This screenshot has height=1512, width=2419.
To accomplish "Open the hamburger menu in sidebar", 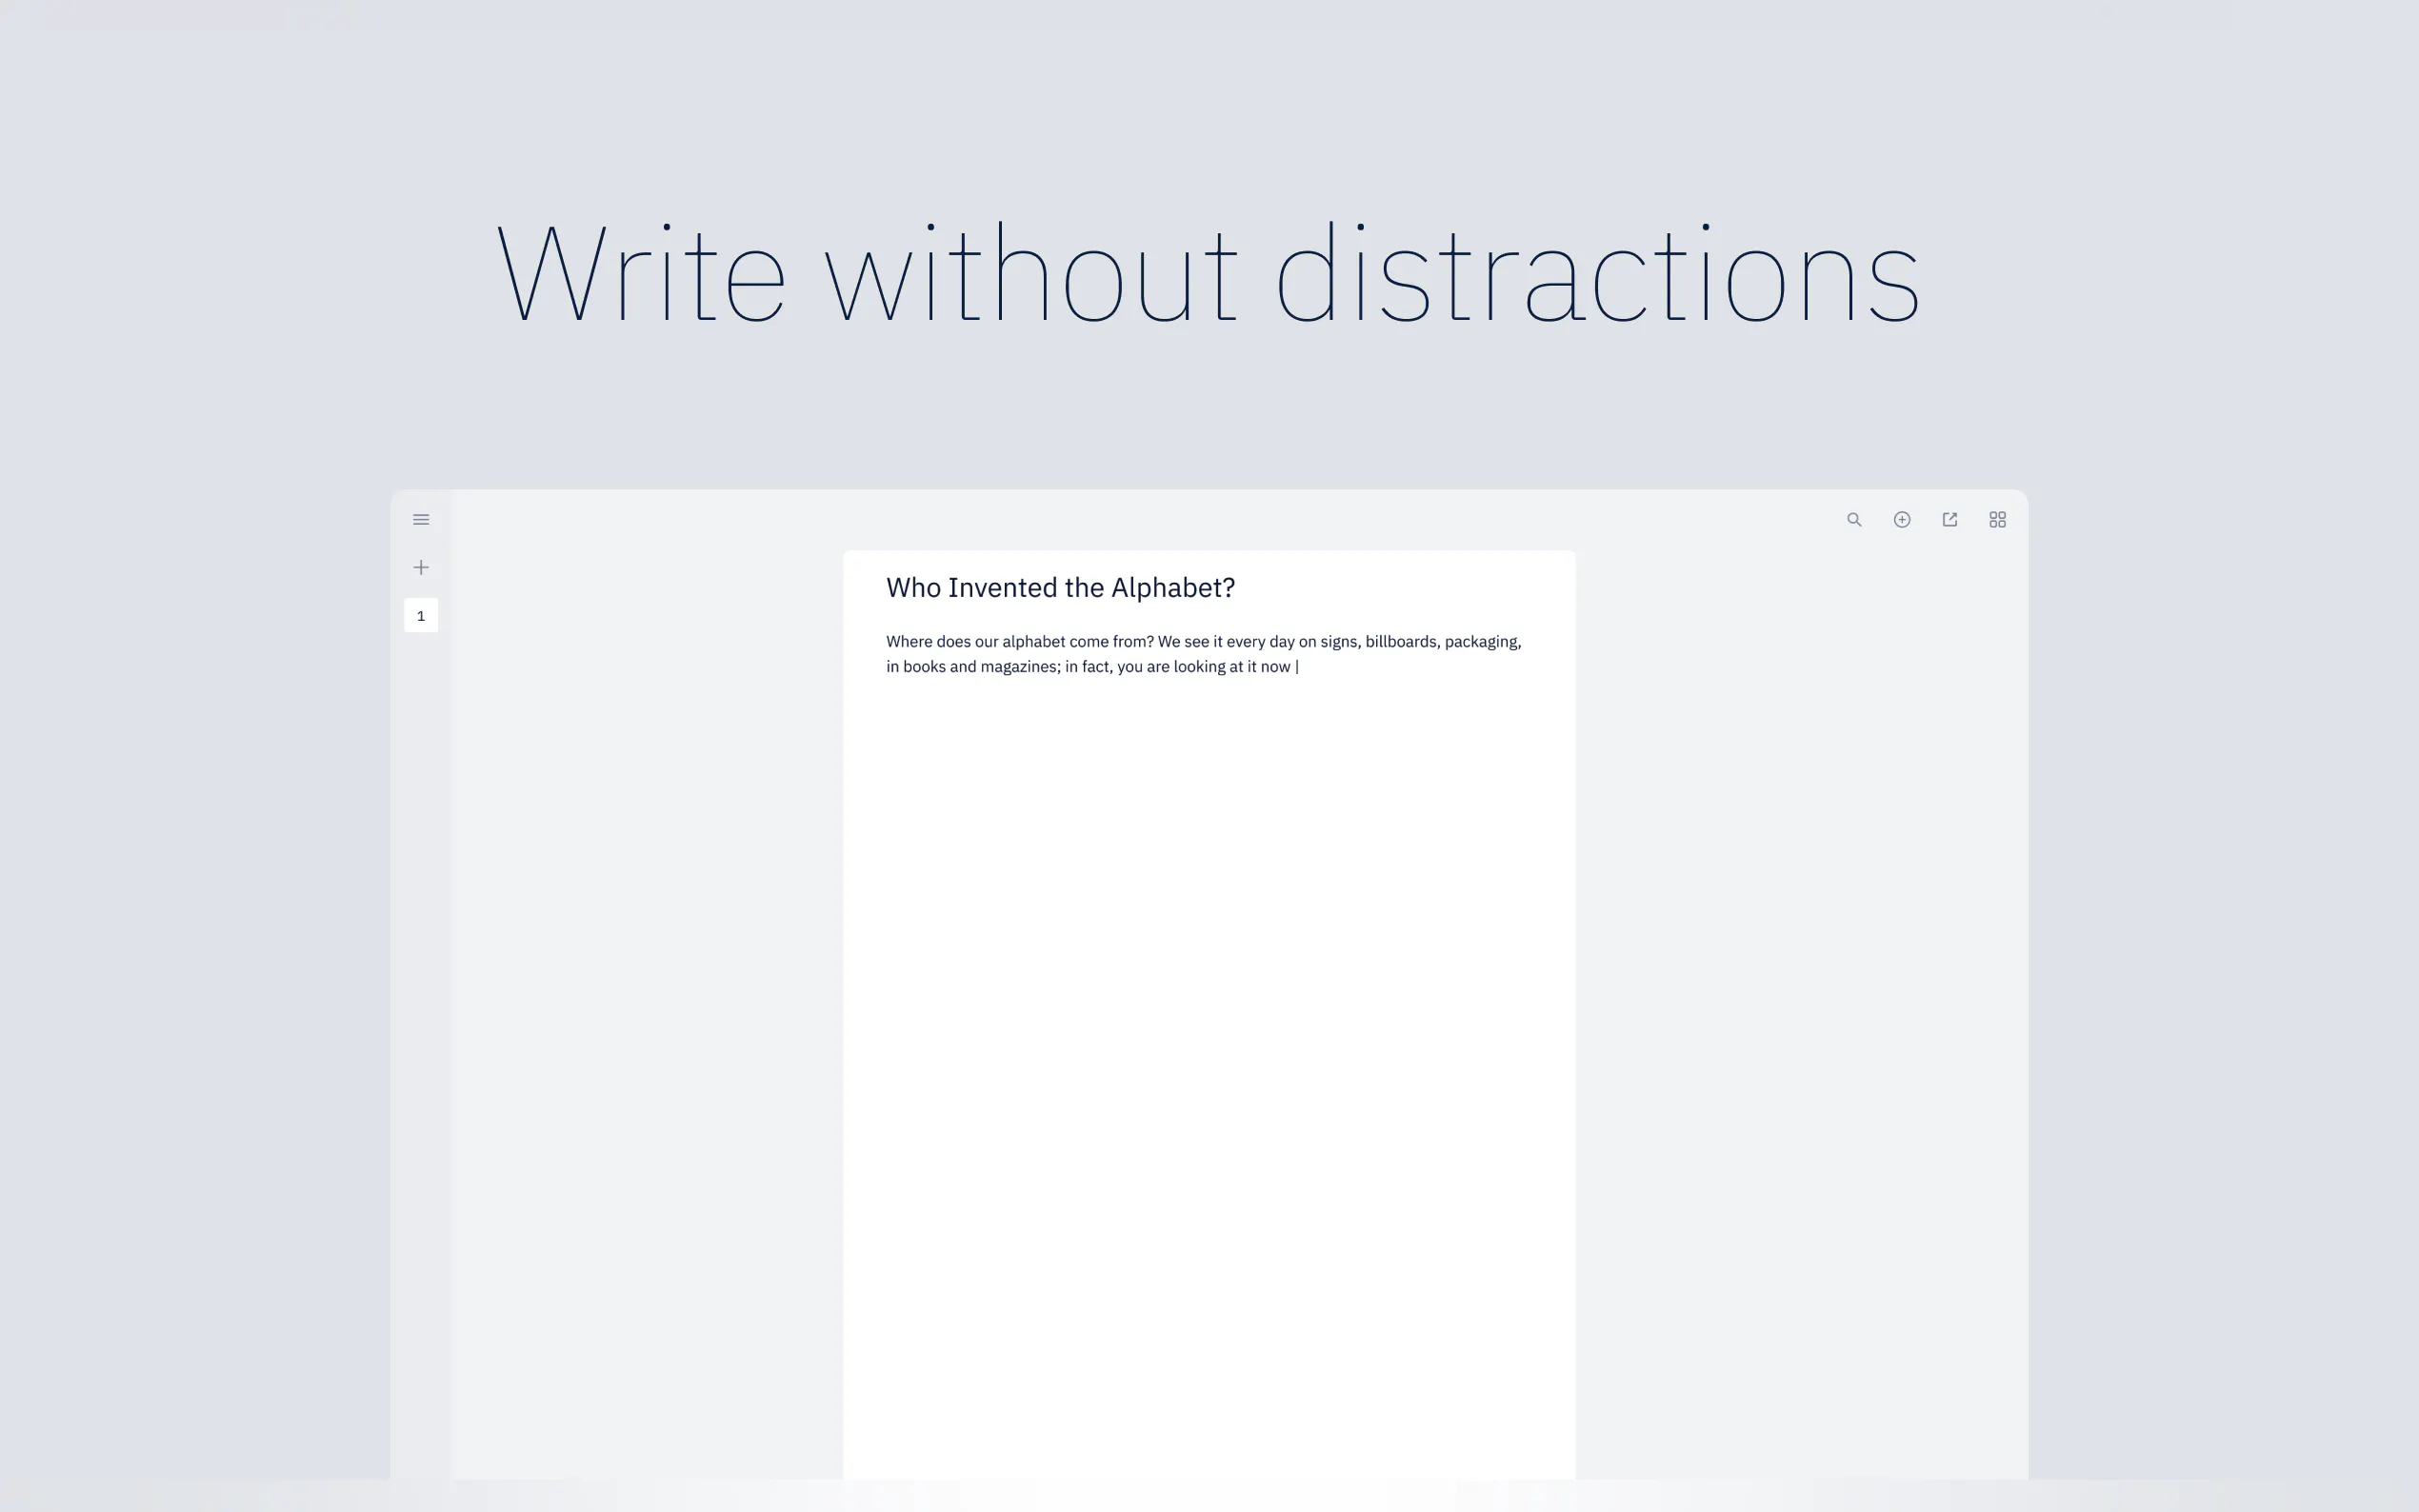I will 421,519.
